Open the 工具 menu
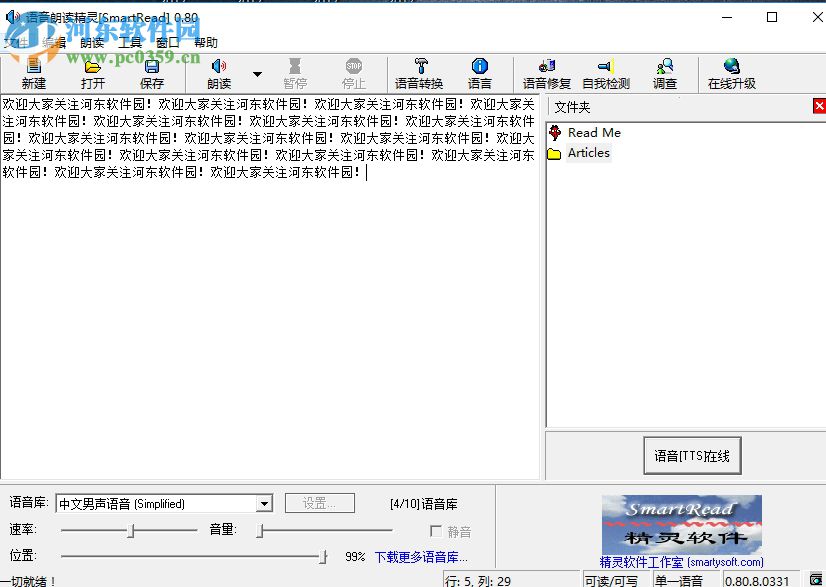826x587 pixels. tap(129, 42)
